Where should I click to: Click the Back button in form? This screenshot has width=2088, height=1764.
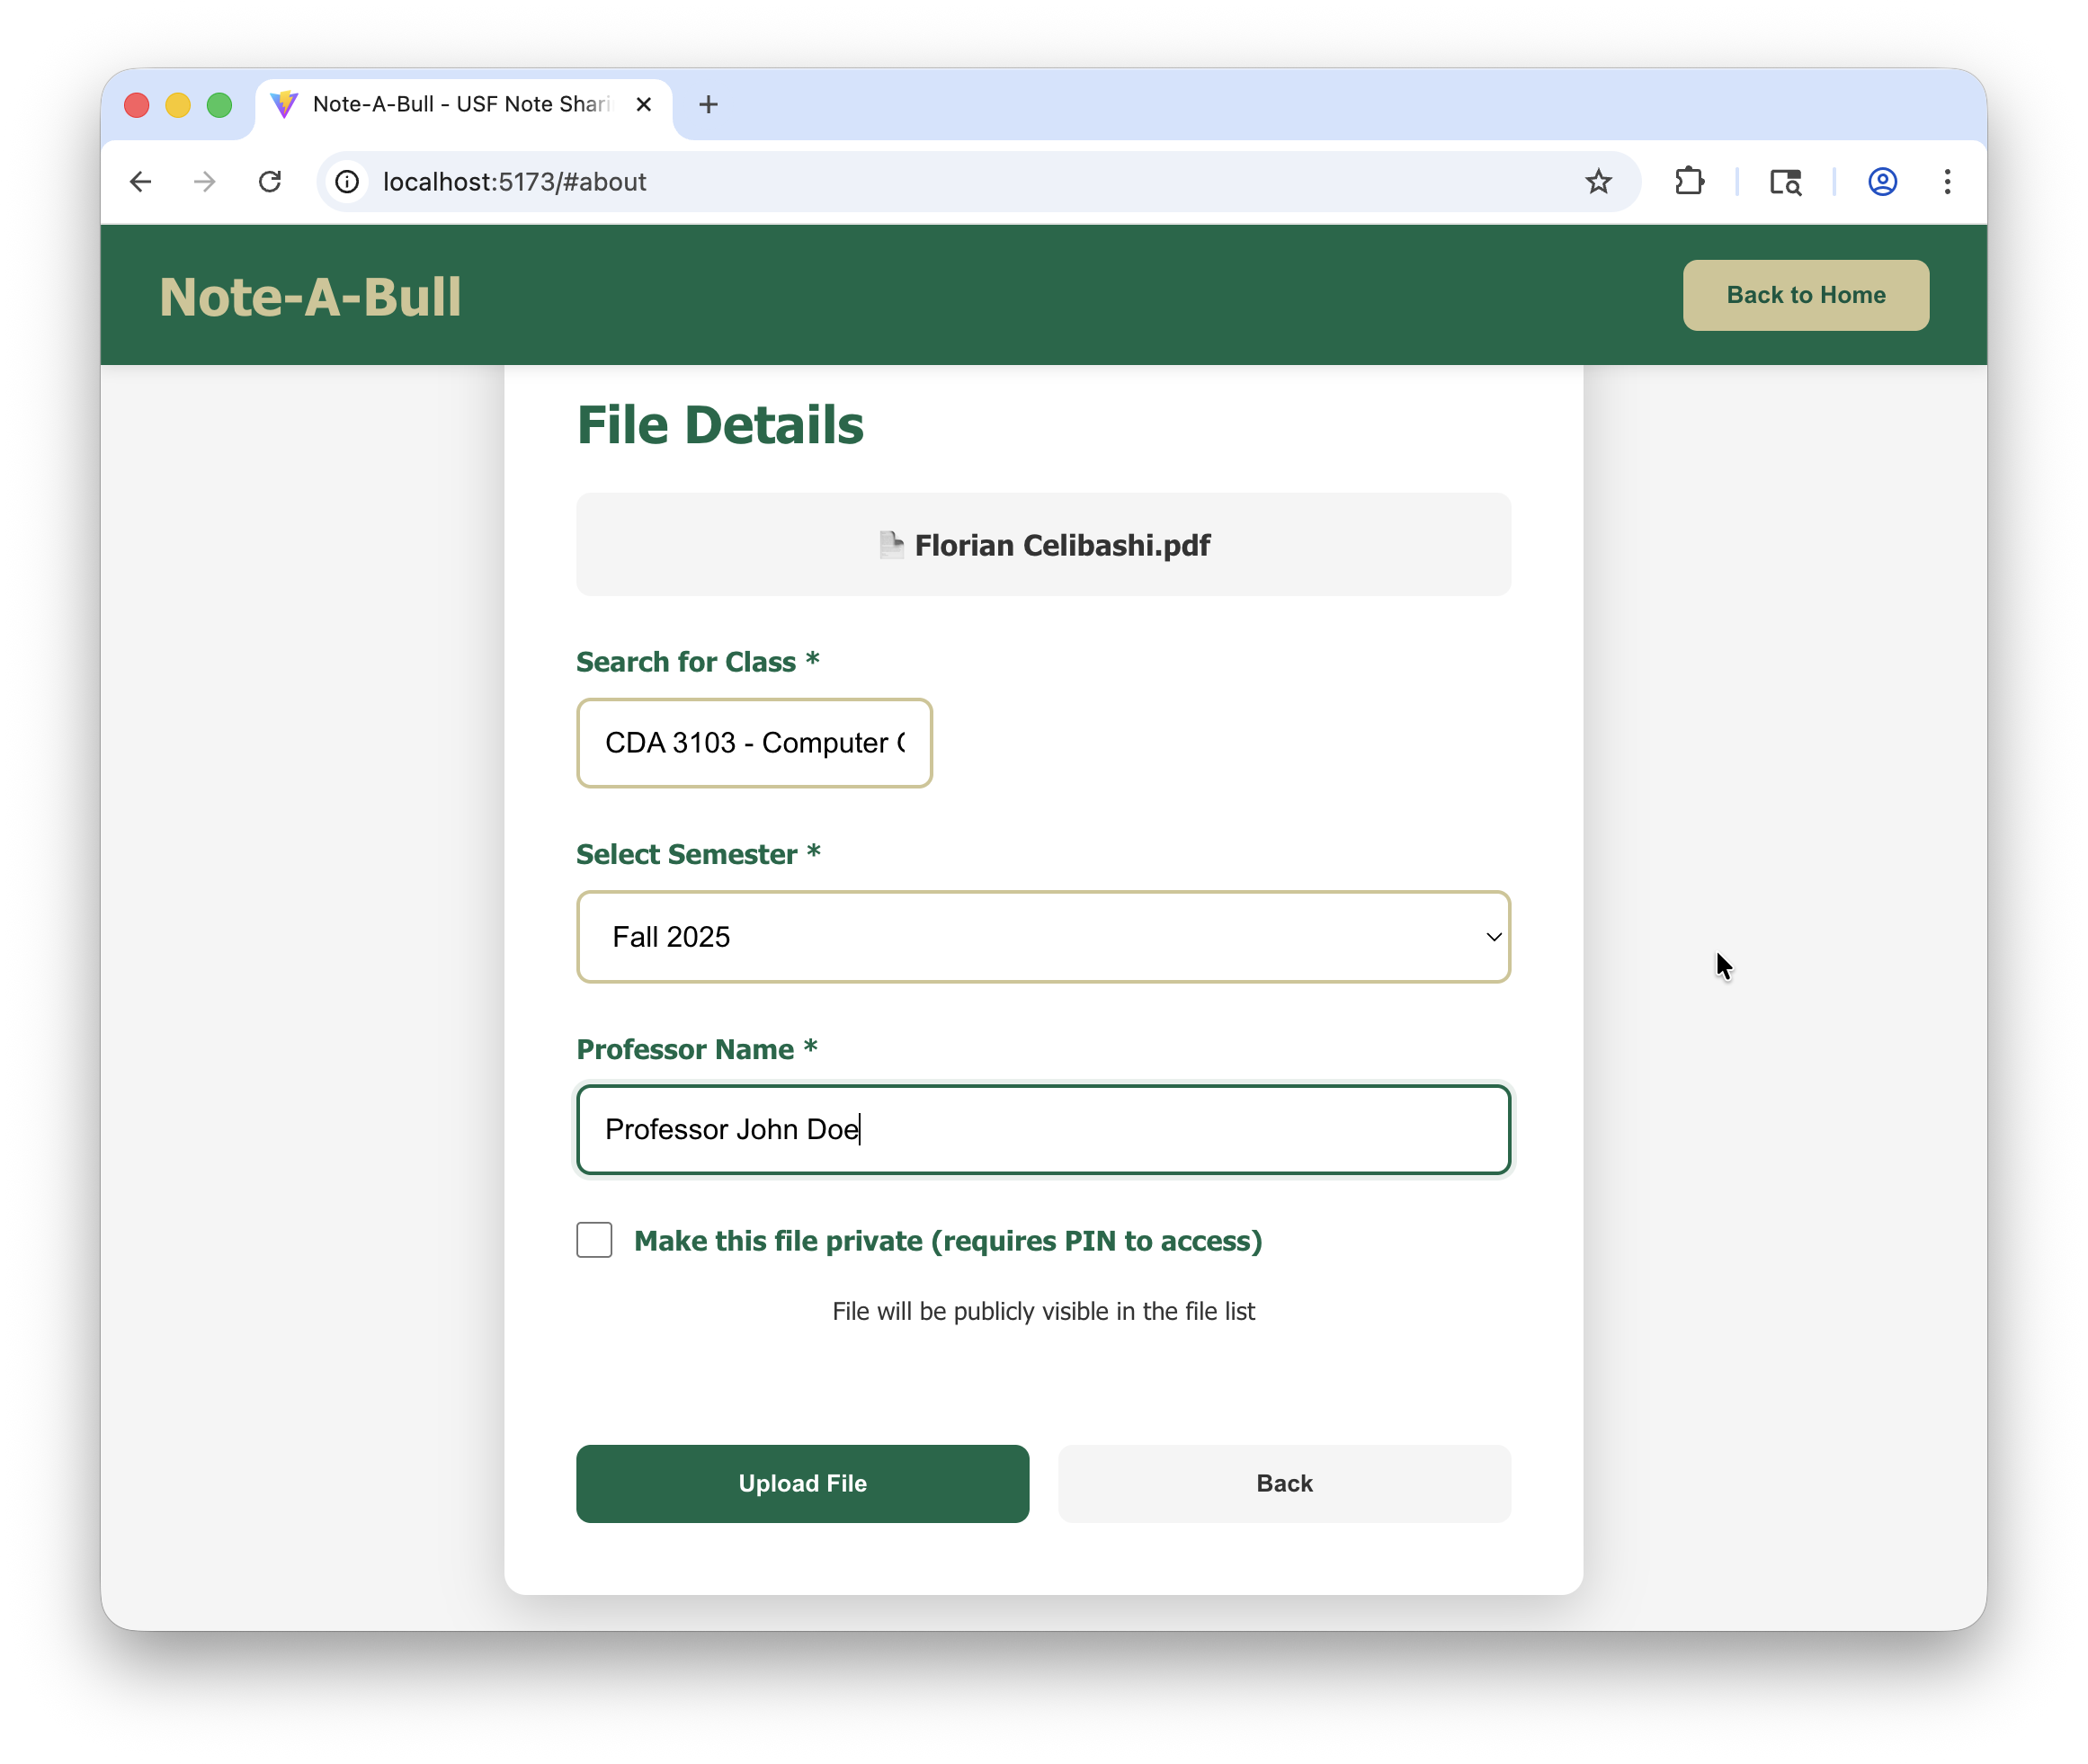(x=1284, y=1483)
